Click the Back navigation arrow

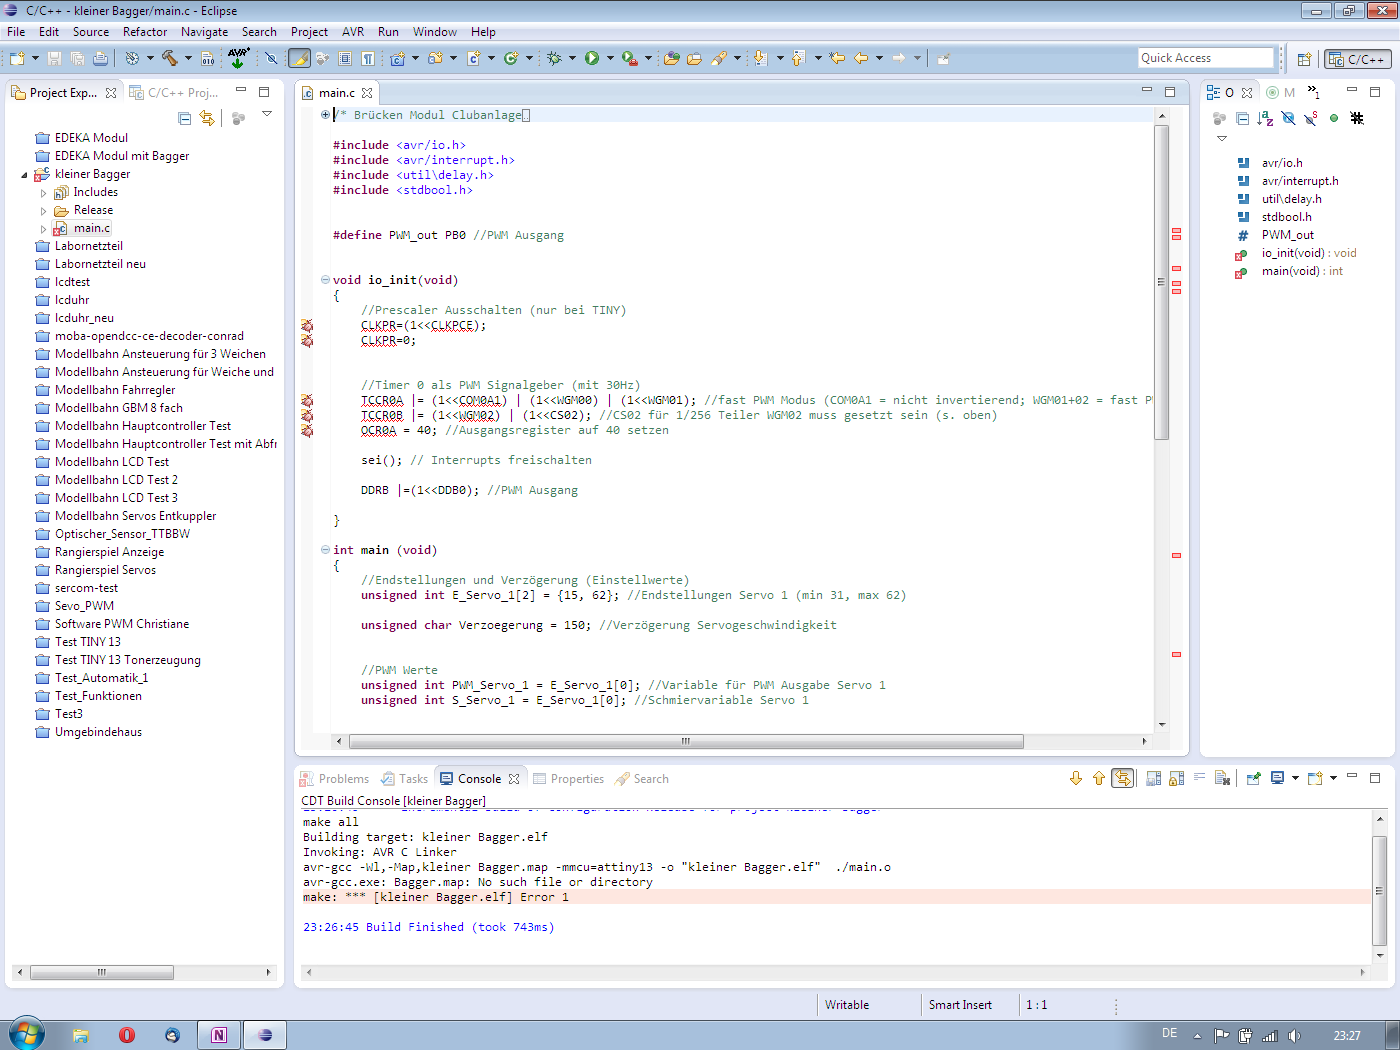coord(861,58)
